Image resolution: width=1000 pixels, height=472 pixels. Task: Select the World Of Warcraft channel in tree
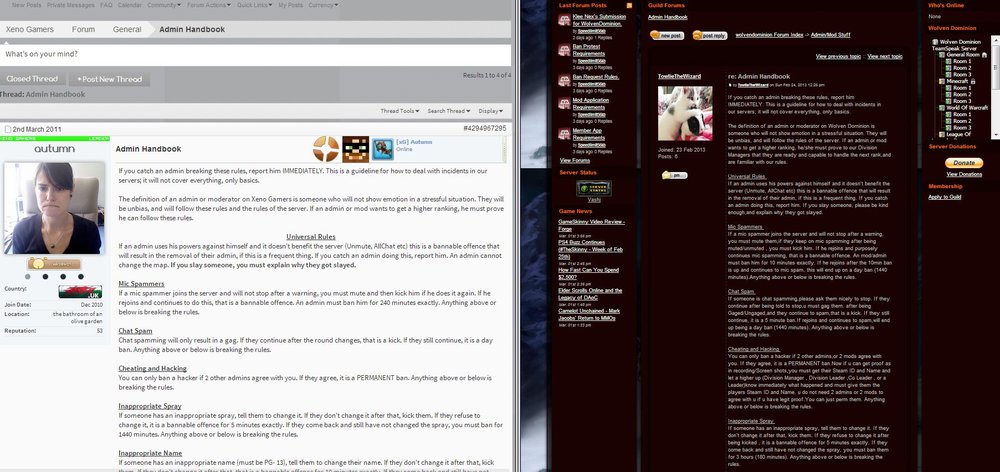tap(966, 108)
